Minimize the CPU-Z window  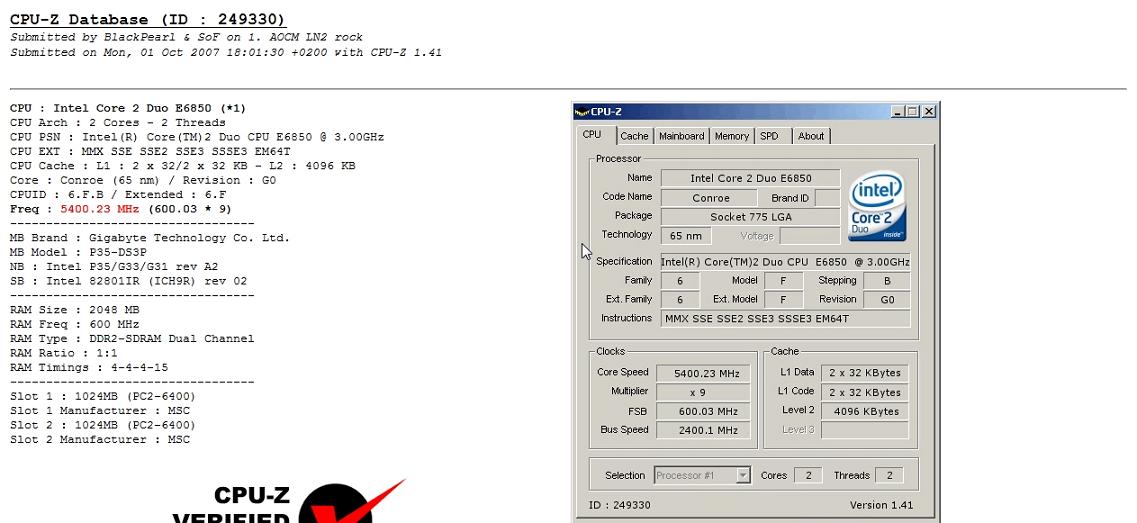899,112
